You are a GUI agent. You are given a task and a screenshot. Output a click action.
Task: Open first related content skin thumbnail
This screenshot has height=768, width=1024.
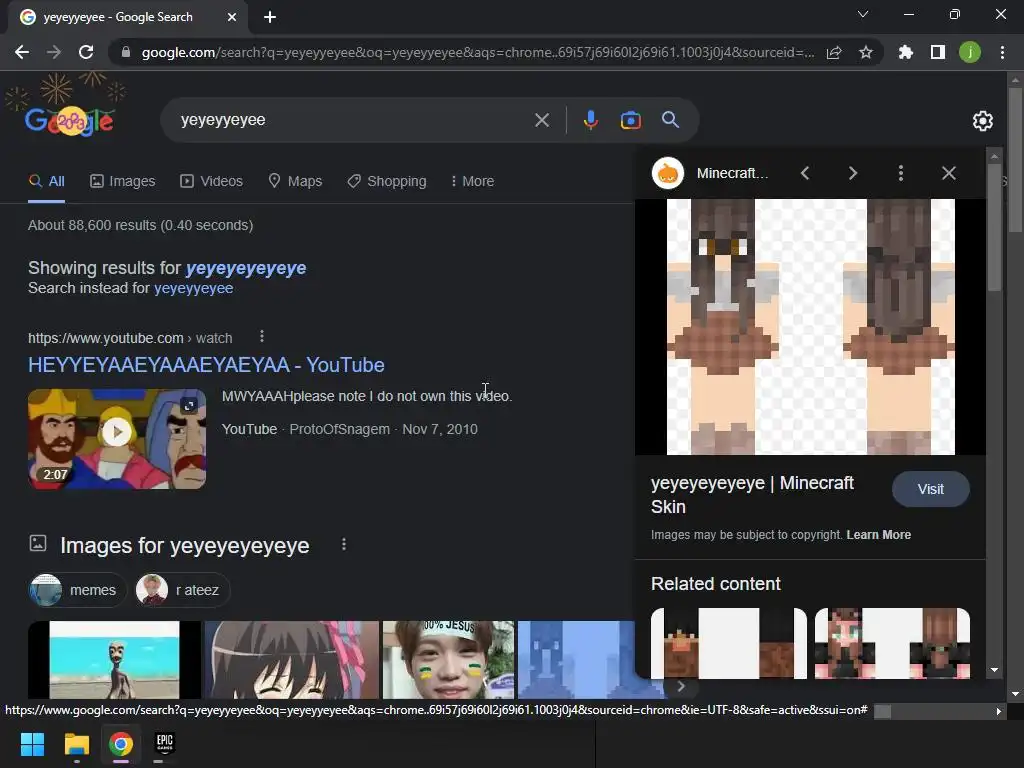(729, 644)
